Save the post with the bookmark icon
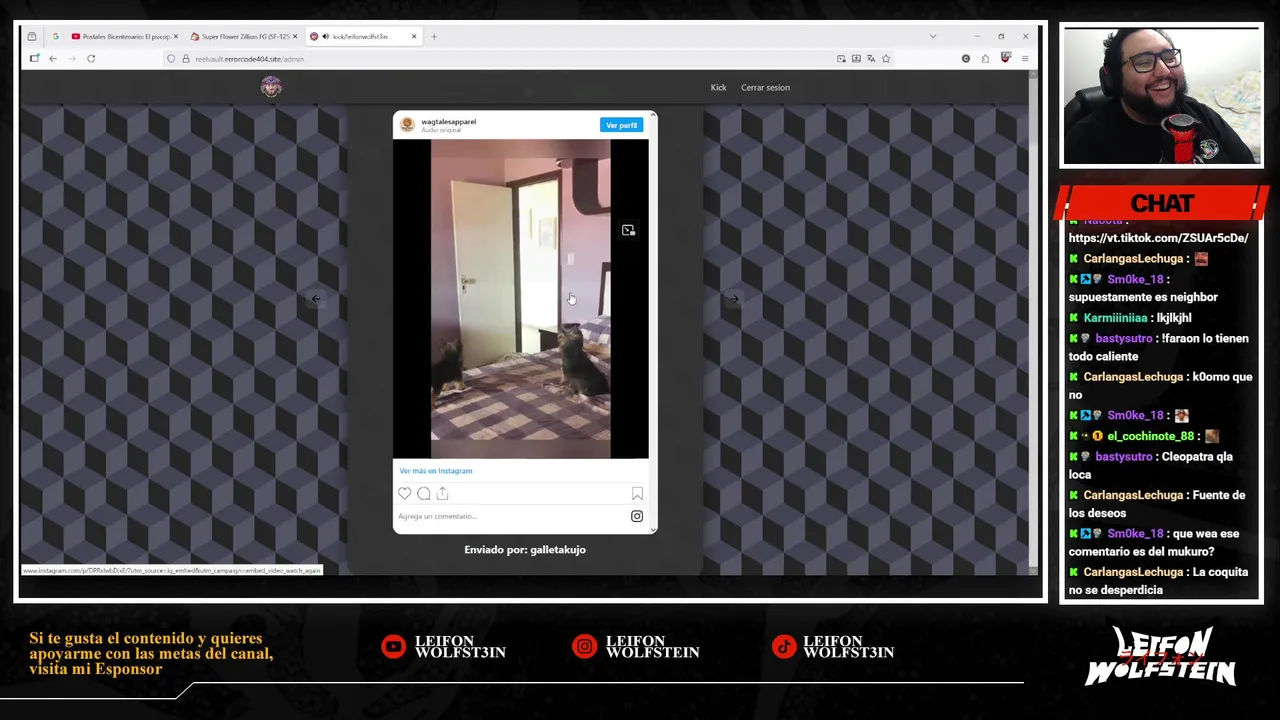This screenshot has width=1280, height=720. tap(637, 493)
